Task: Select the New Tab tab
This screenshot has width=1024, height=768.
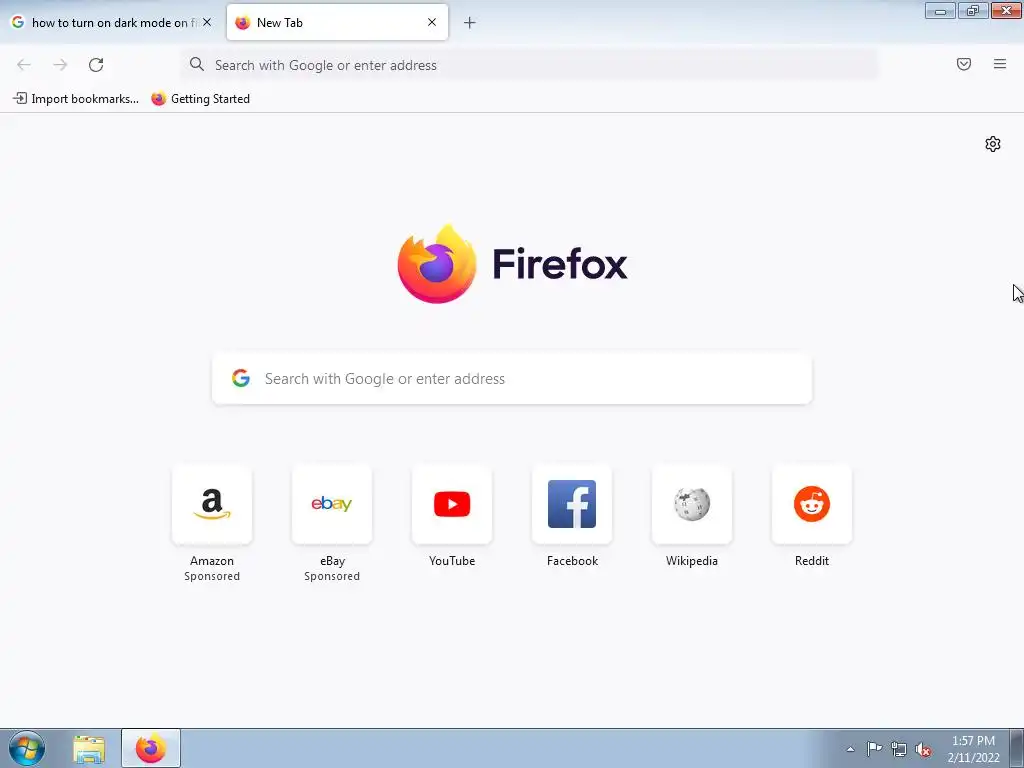Action: [x=337, y=22]
